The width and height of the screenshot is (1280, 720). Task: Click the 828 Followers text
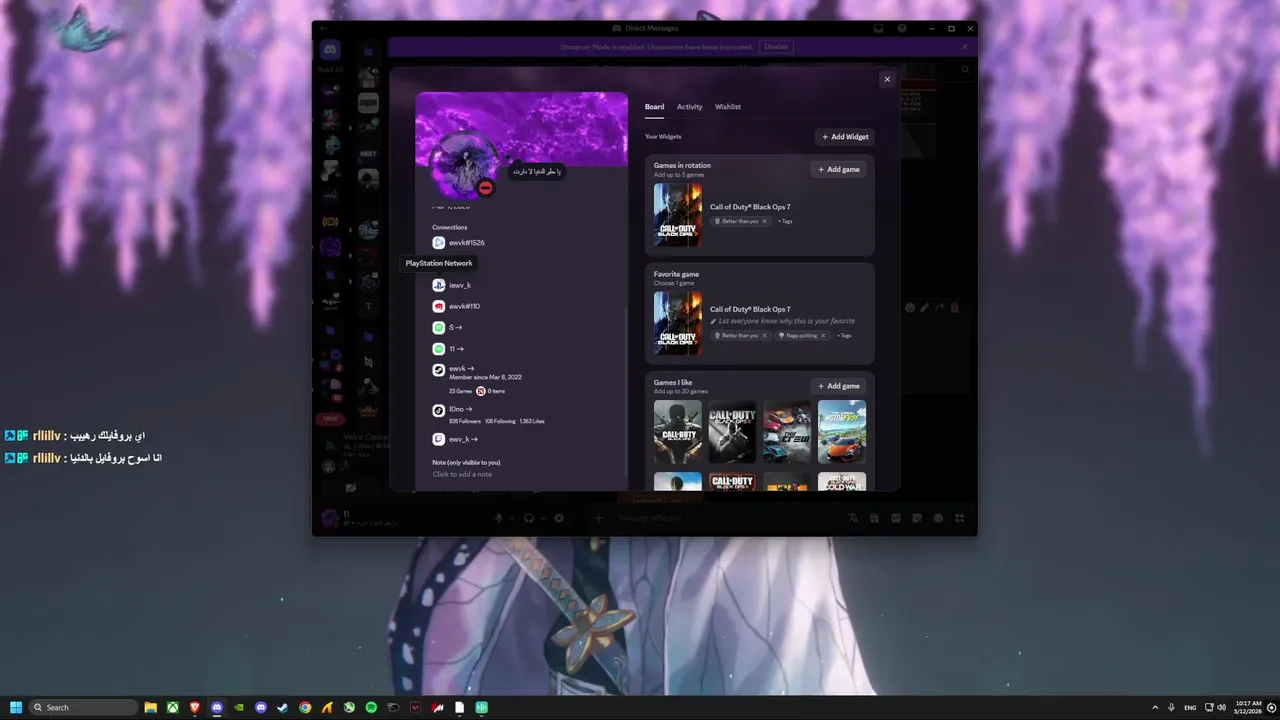coord(465,421)
